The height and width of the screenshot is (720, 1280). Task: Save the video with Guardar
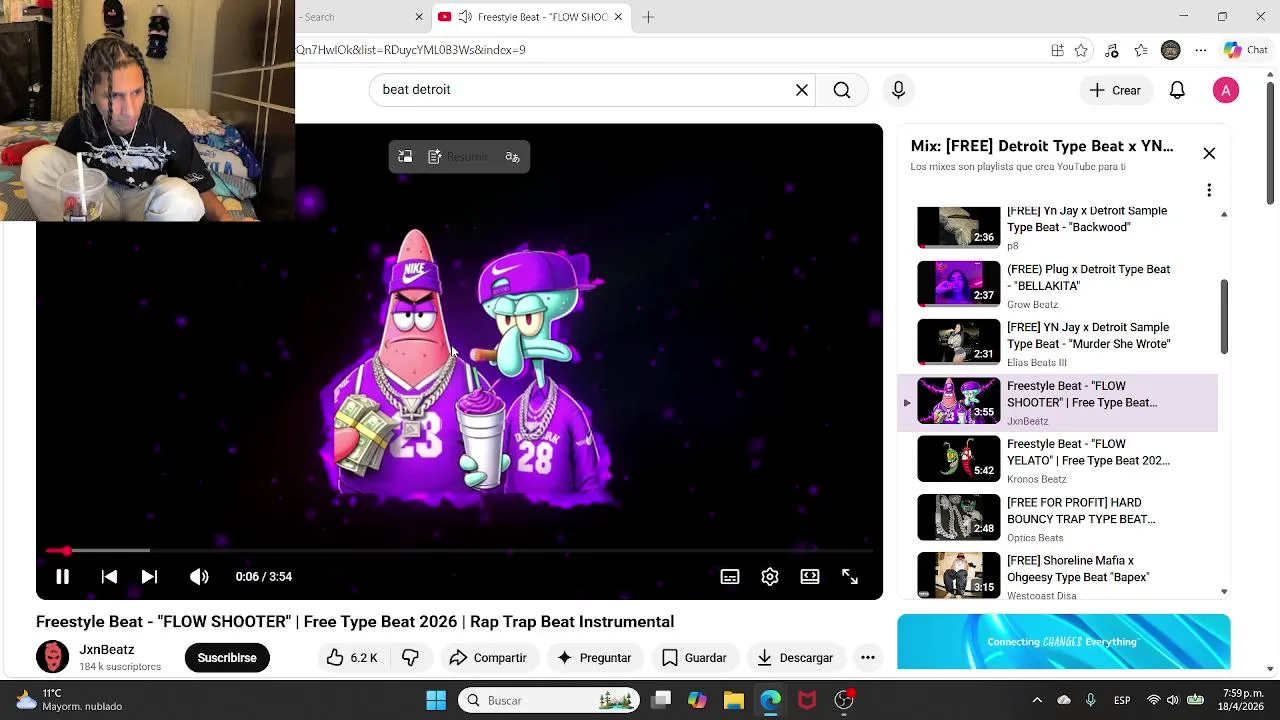694,658
